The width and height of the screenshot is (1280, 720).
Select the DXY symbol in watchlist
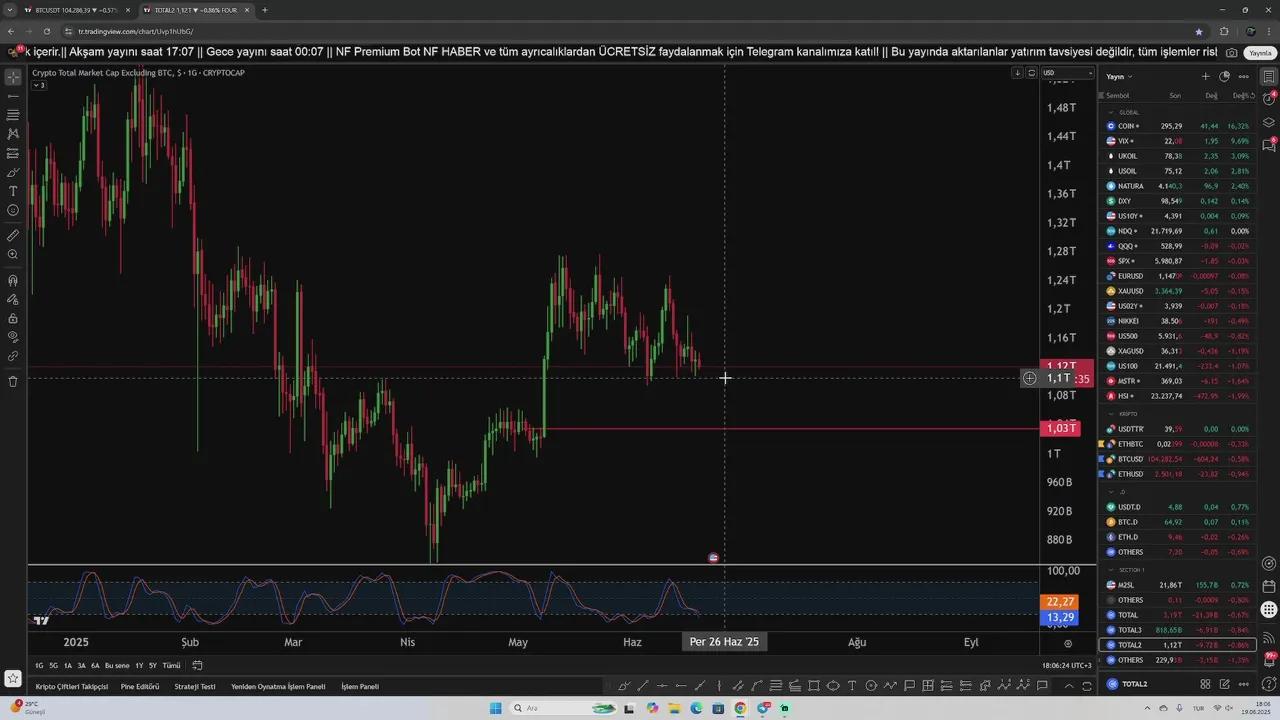click(x=1179, y=201)
